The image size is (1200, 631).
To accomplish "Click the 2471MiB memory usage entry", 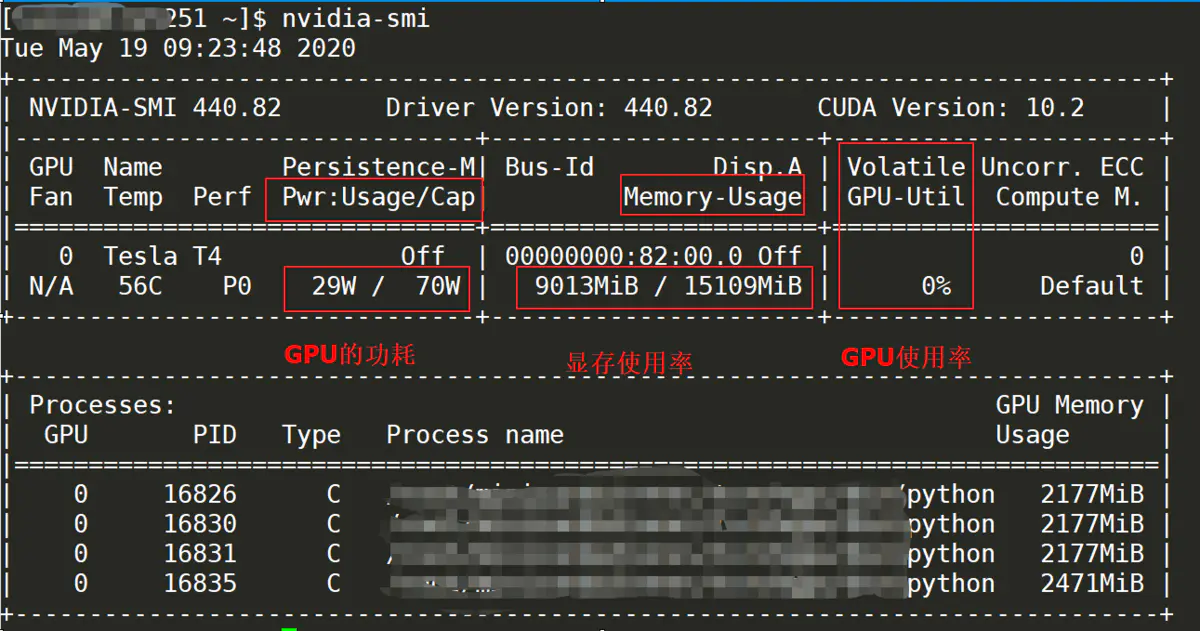I will (x=1092, y=583).
